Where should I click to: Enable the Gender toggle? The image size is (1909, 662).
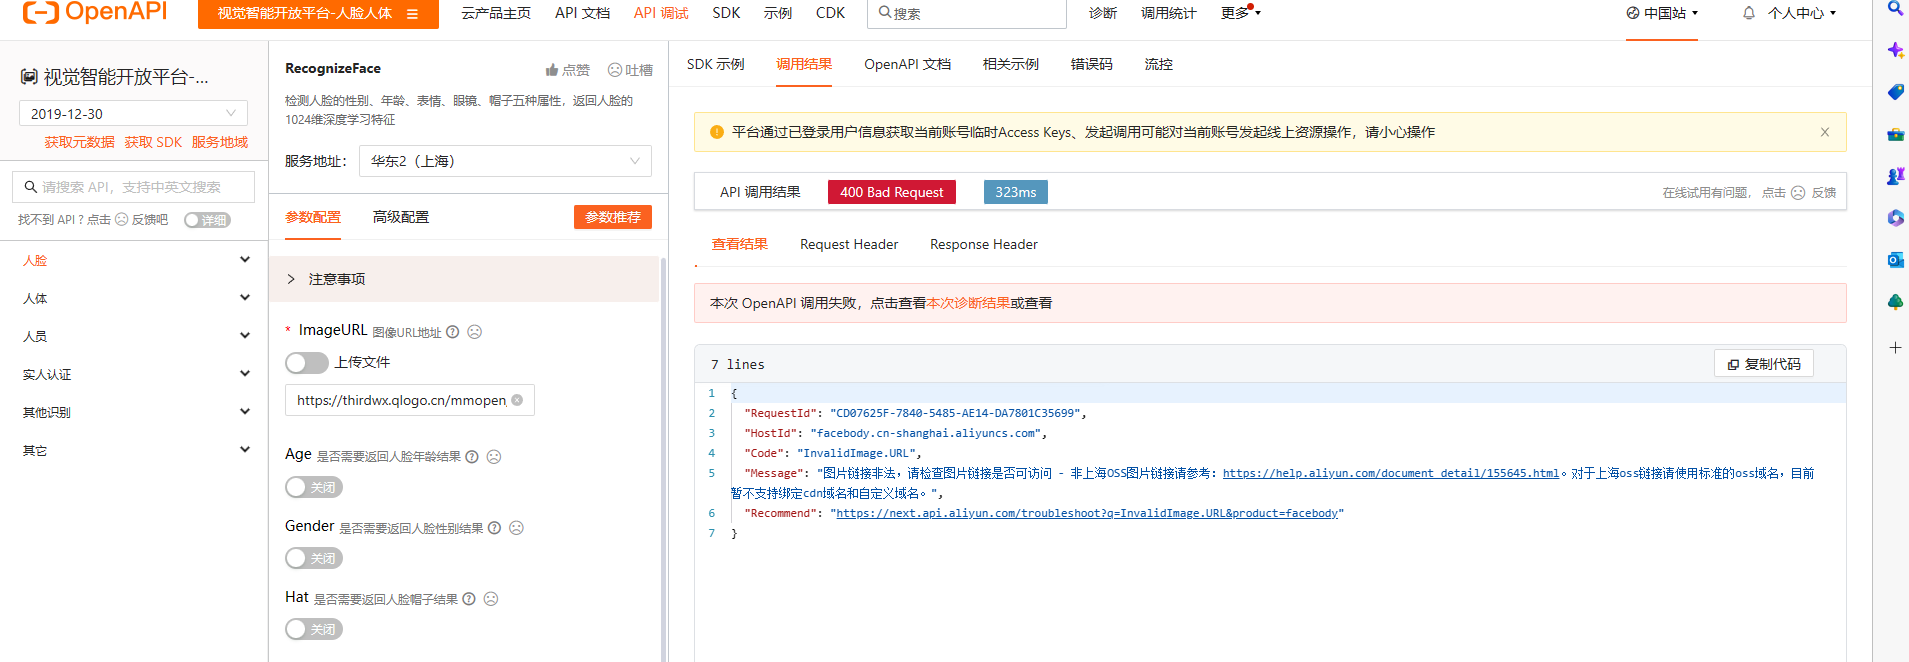click(x=314, y=558)
